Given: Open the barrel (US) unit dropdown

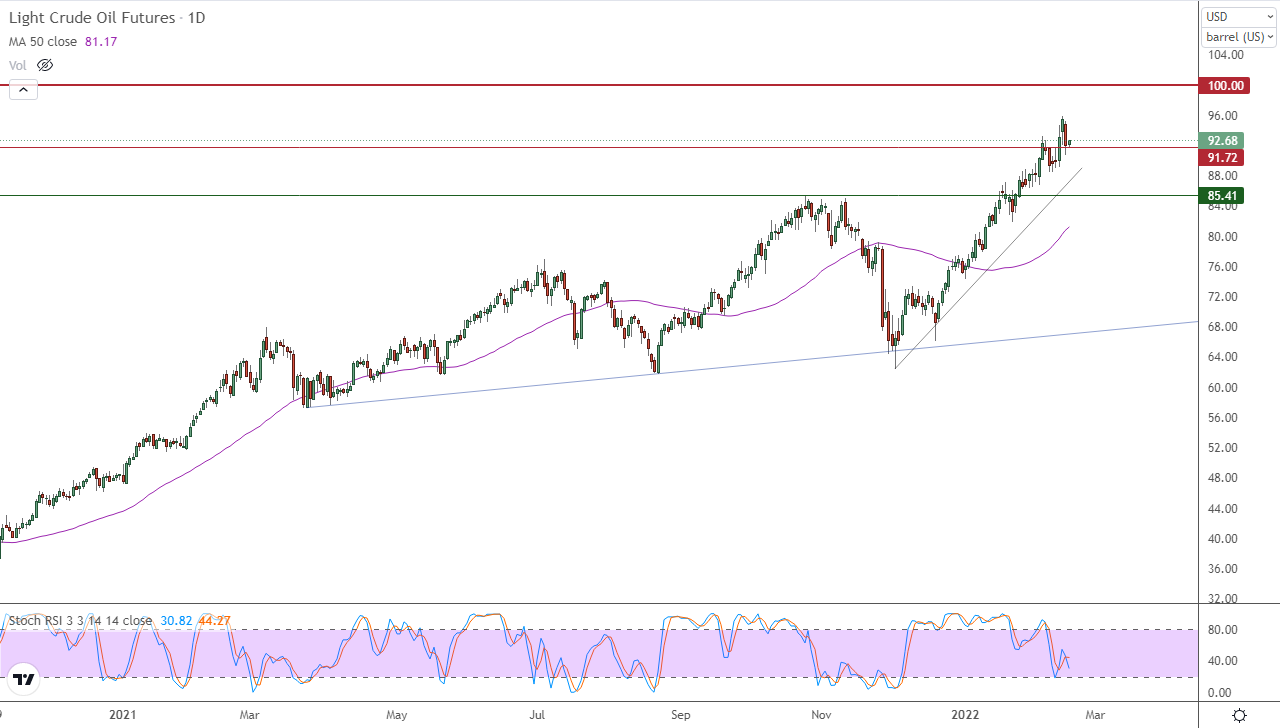Looking at the screenshot, I should [x=1238, y=37].
